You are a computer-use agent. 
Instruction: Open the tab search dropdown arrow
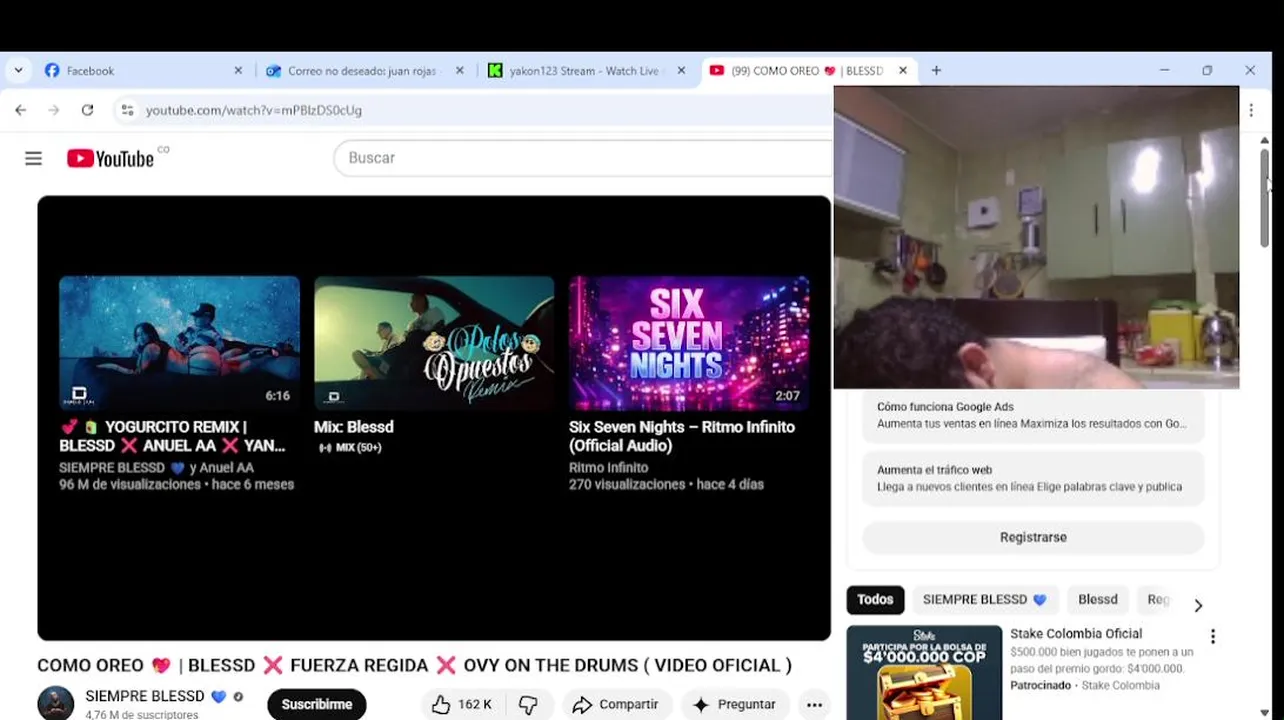pos(18,70)
